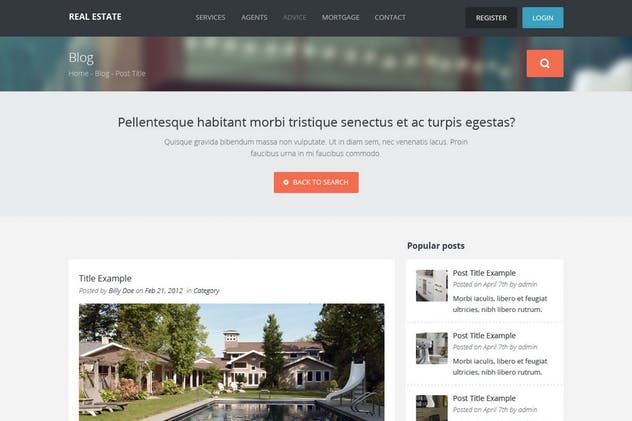The width and height of the screenshot is (632, 421).
Task: Click the blue Login button
Action: click(x=543, y=18)
